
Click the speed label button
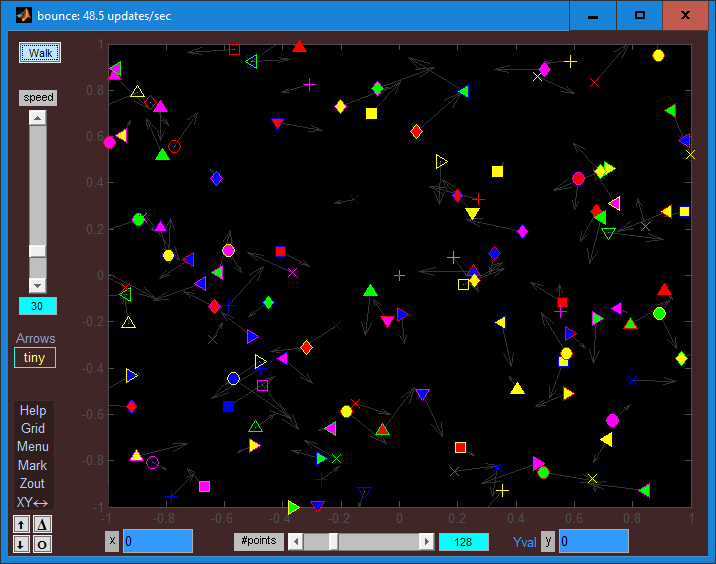pyautogui.click(x=38, y=97)
